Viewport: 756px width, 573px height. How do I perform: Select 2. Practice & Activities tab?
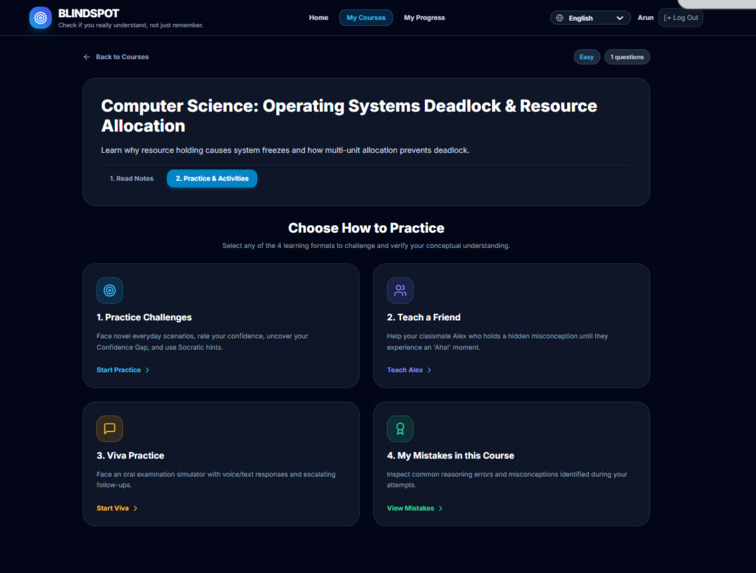[x=212, y=178]
